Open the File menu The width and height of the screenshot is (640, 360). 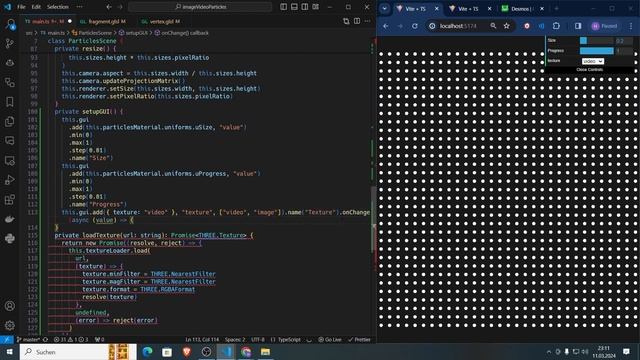point(21,7)
